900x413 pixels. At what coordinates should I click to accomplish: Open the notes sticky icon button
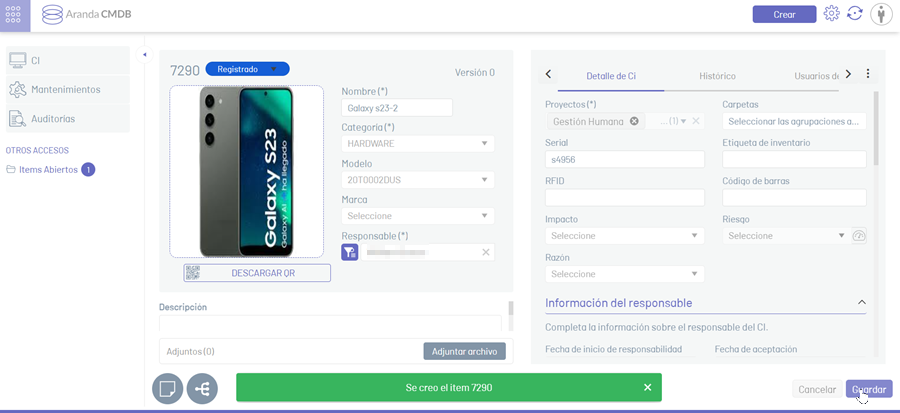click(x=167, y=389)
